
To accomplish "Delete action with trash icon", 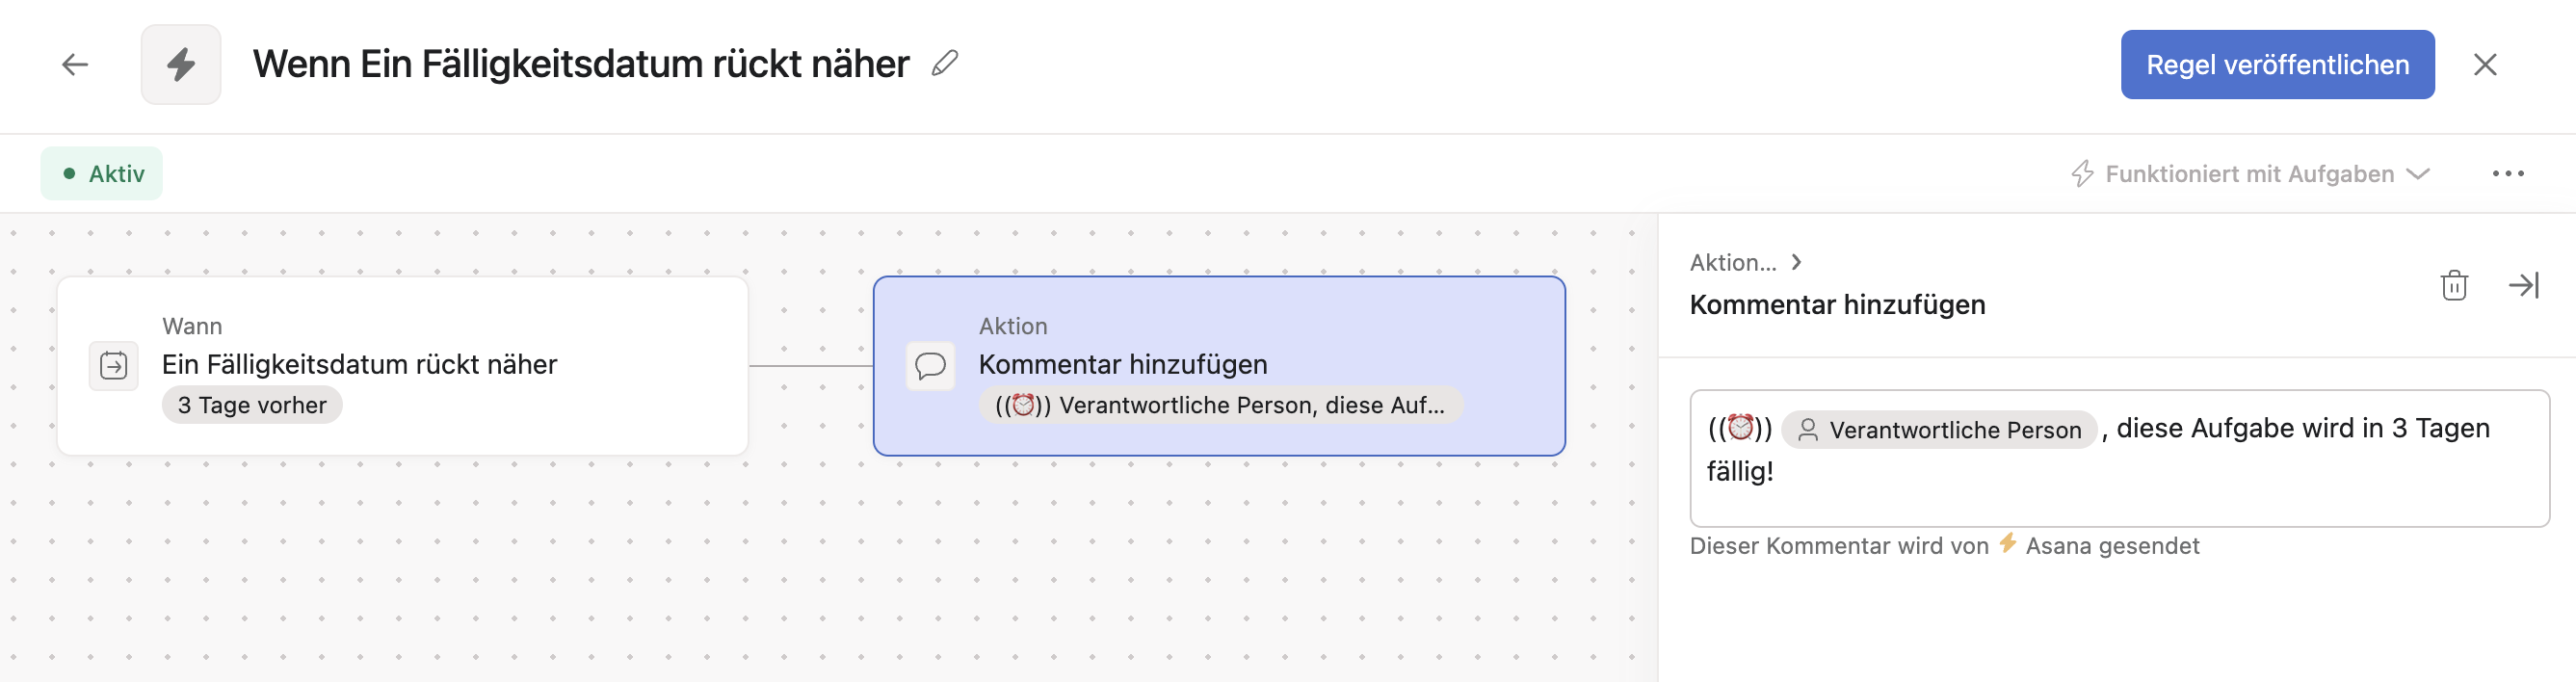I will 2454,286.
